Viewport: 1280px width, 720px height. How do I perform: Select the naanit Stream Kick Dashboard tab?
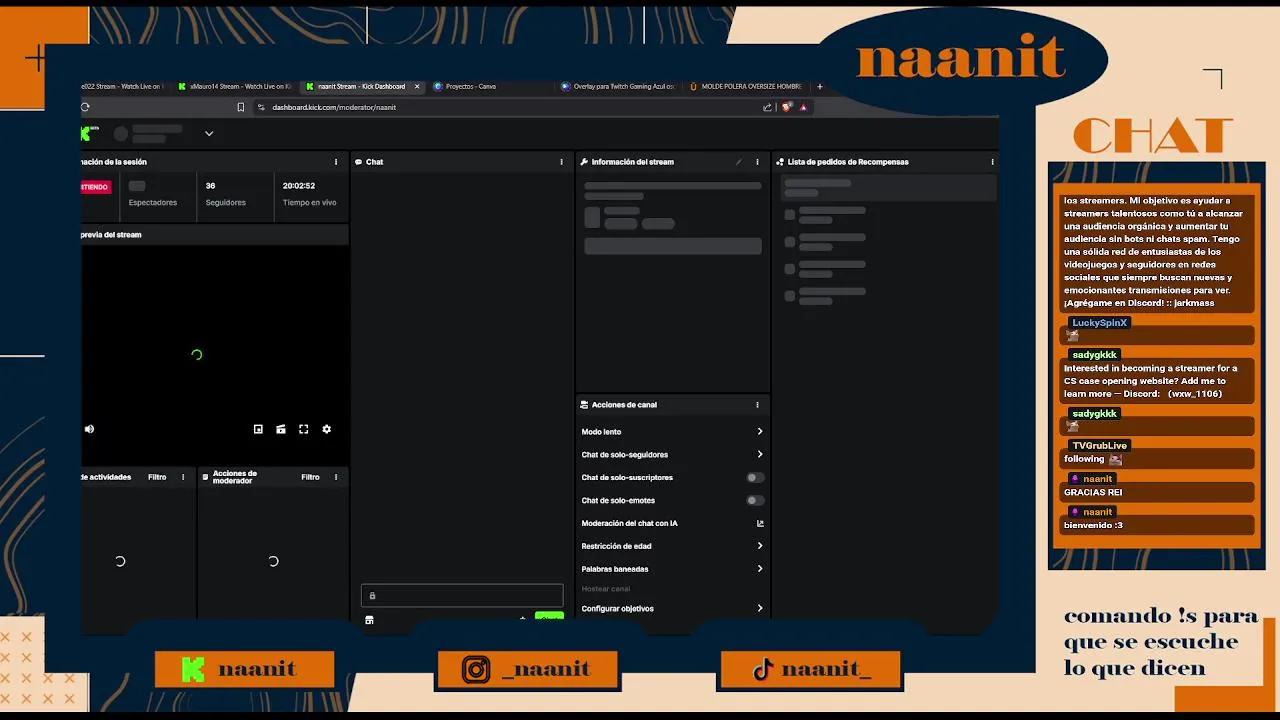click(362, 86)
